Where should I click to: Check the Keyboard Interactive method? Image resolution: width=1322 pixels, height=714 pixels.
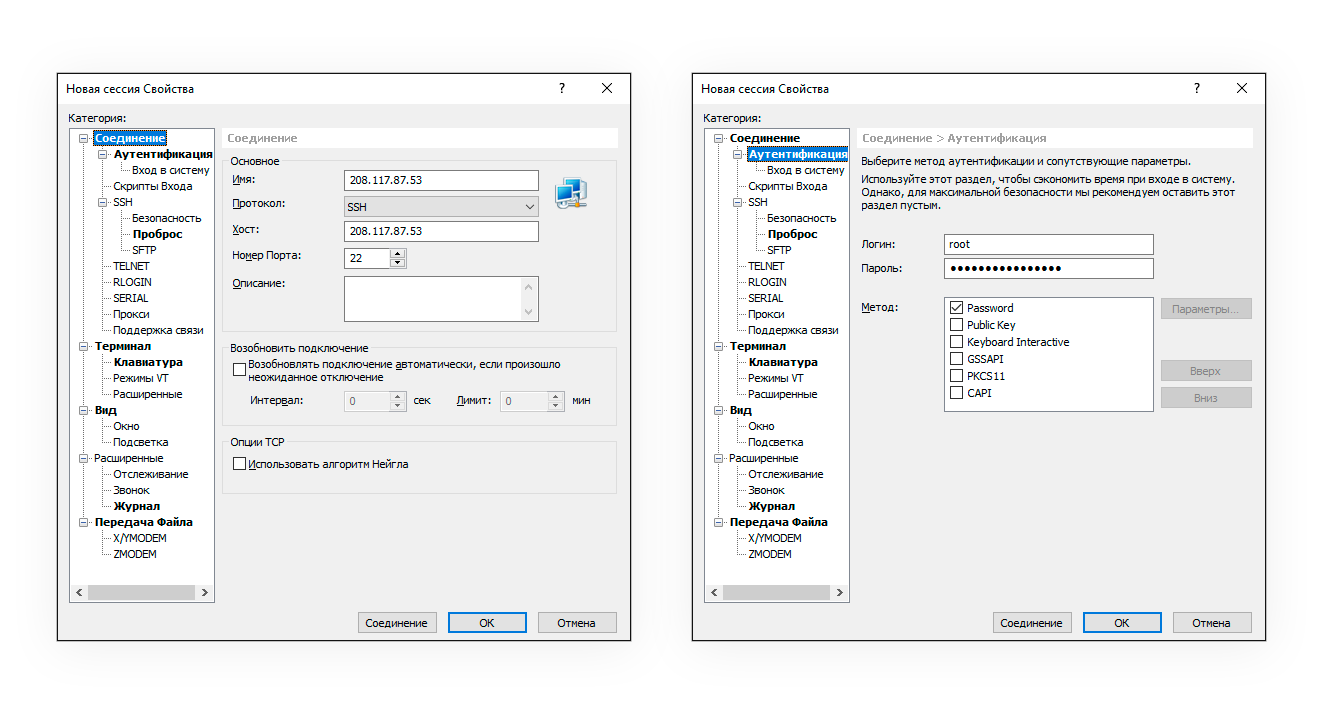(x=957, y=342)
